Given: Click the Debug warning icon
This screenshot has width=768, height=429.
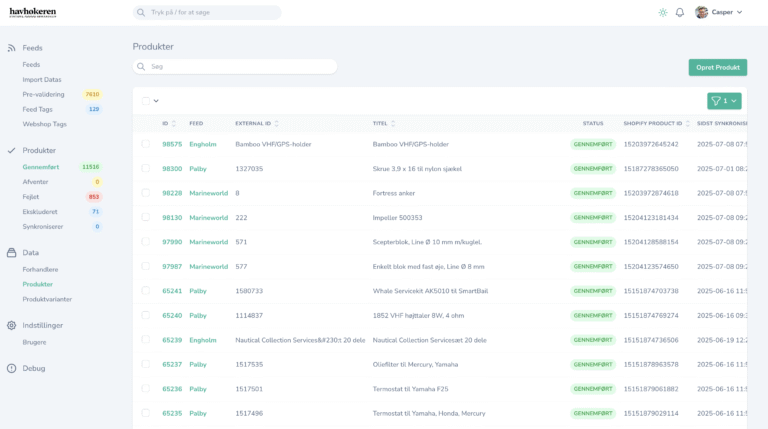Looking at the screenshot, I should [x=11, y=368].
